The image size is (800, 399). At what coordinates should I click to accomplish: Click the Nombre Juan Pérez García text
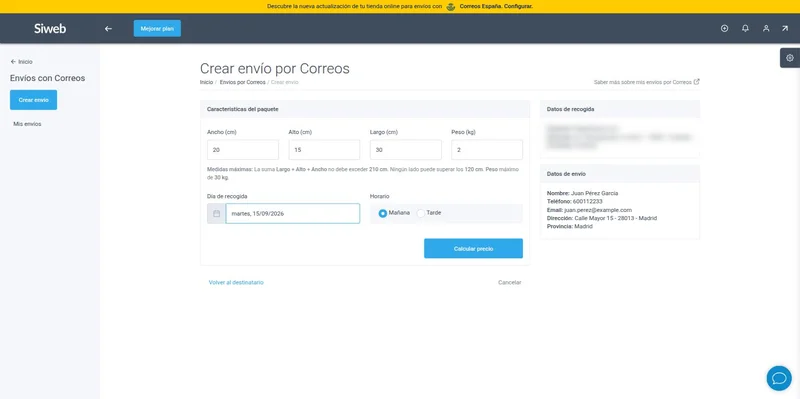tap(582, 193)
